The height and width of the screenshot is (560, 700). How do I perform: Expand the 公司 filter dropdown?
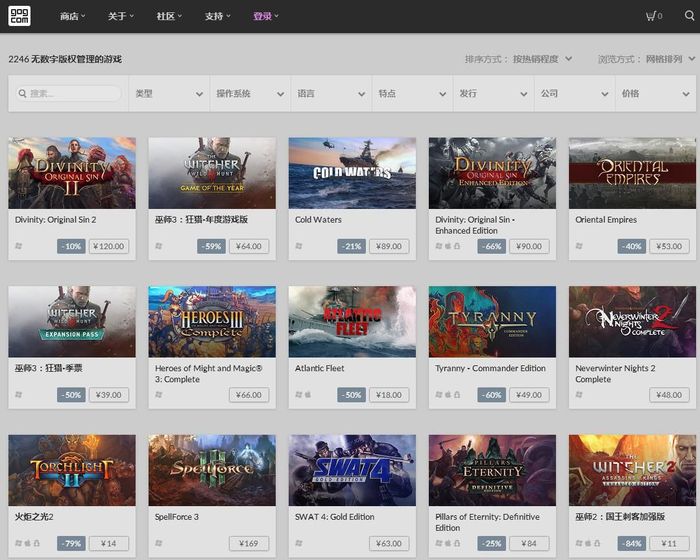(574, 94)
